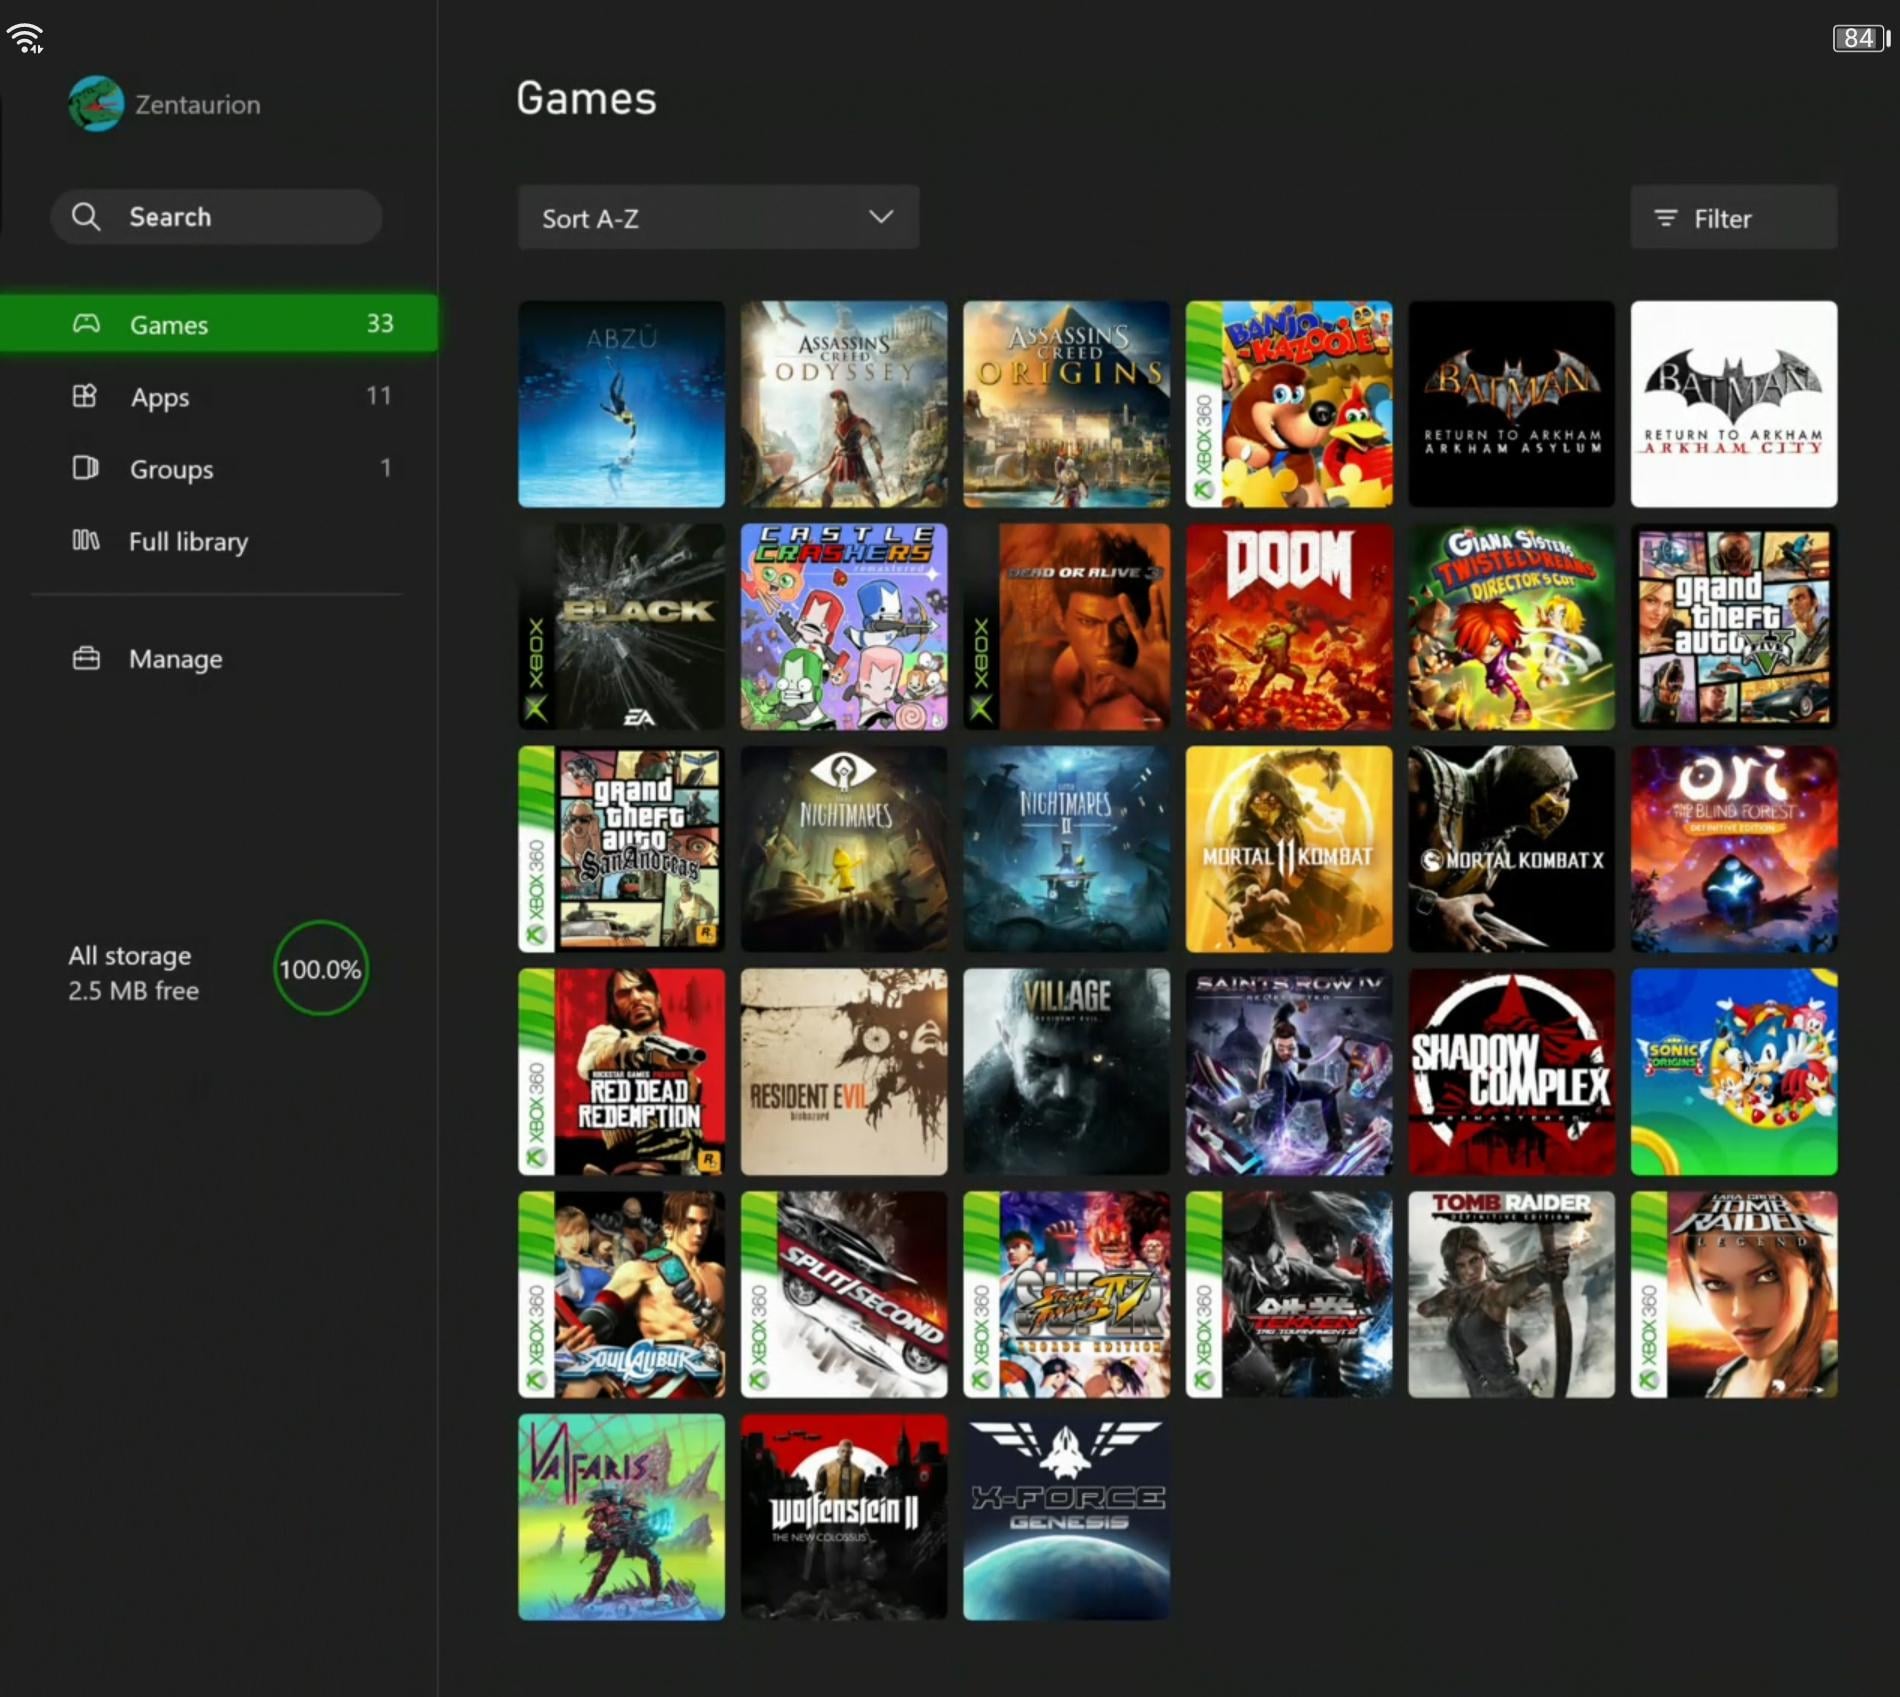1900x1697 pixels.
Task: Click the Groups icon in sidebar
Action: (85, 468)
